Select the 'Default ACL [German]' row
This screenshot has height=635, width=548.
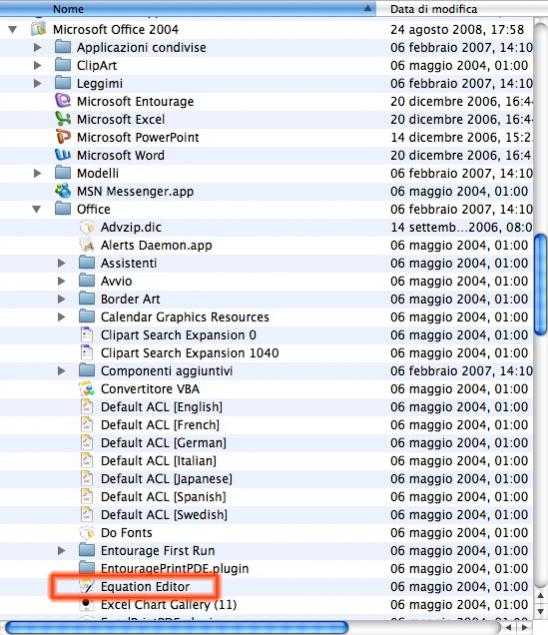[267, 442]
